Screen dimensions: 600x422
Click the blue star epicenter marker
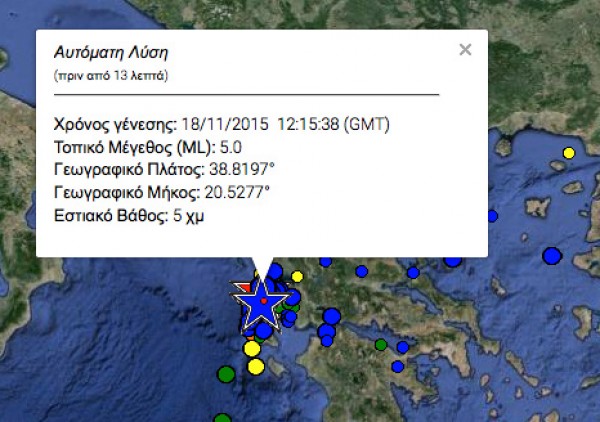262,299
